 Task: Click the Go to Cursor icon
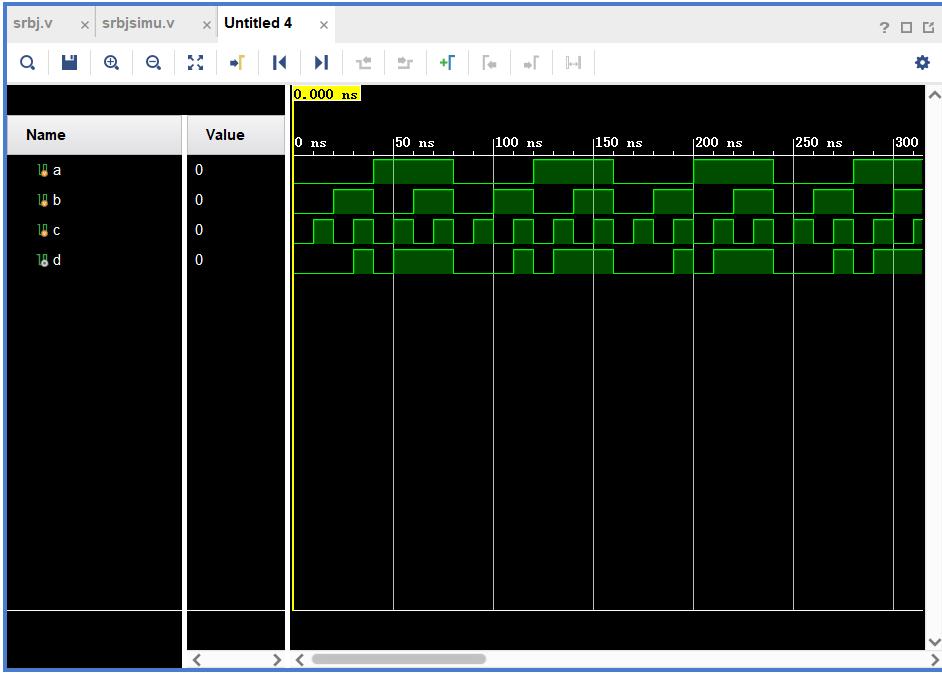237,63
